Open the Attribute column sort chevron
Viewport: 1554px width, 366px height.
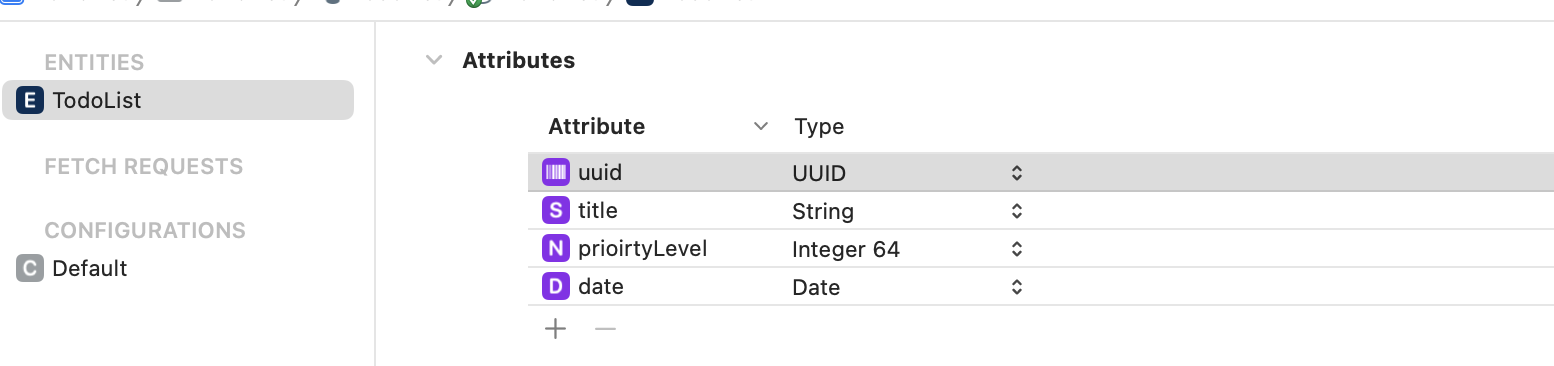tap(761, 127)
